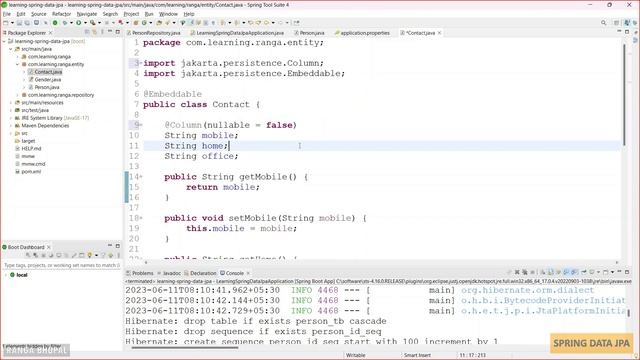
Task: Close the Contact.java editor tab
Action: pyautogui.click(x=440, y=33)
